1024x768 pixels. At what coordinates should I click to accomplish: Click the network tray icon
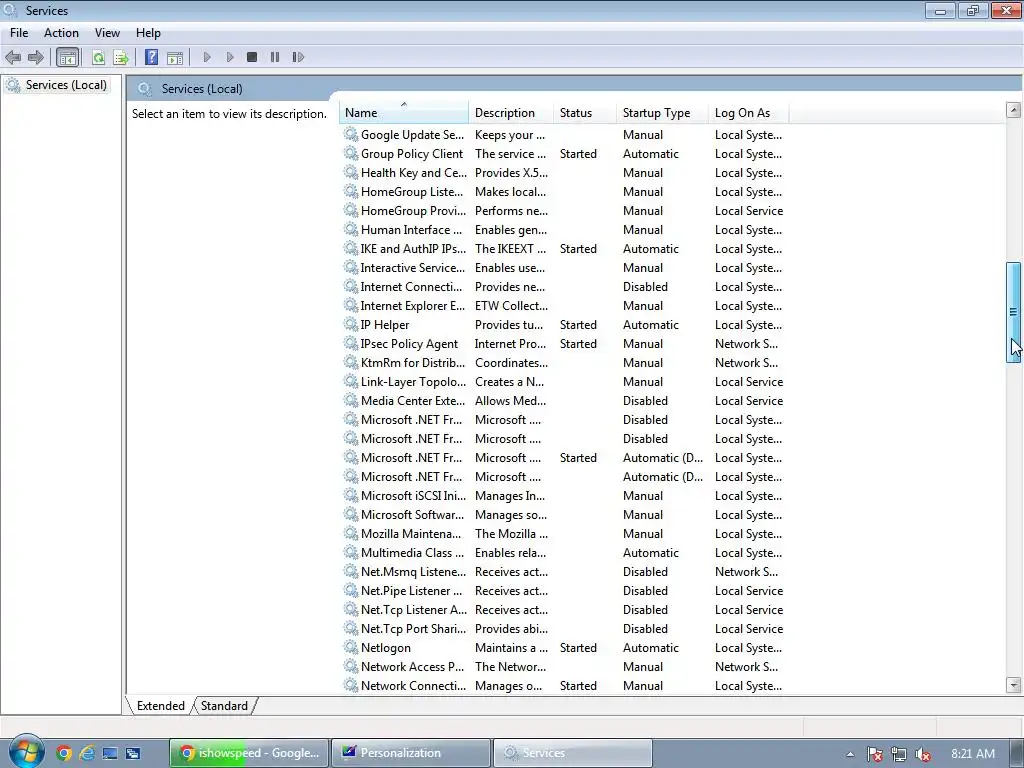(x=899, y=754)
